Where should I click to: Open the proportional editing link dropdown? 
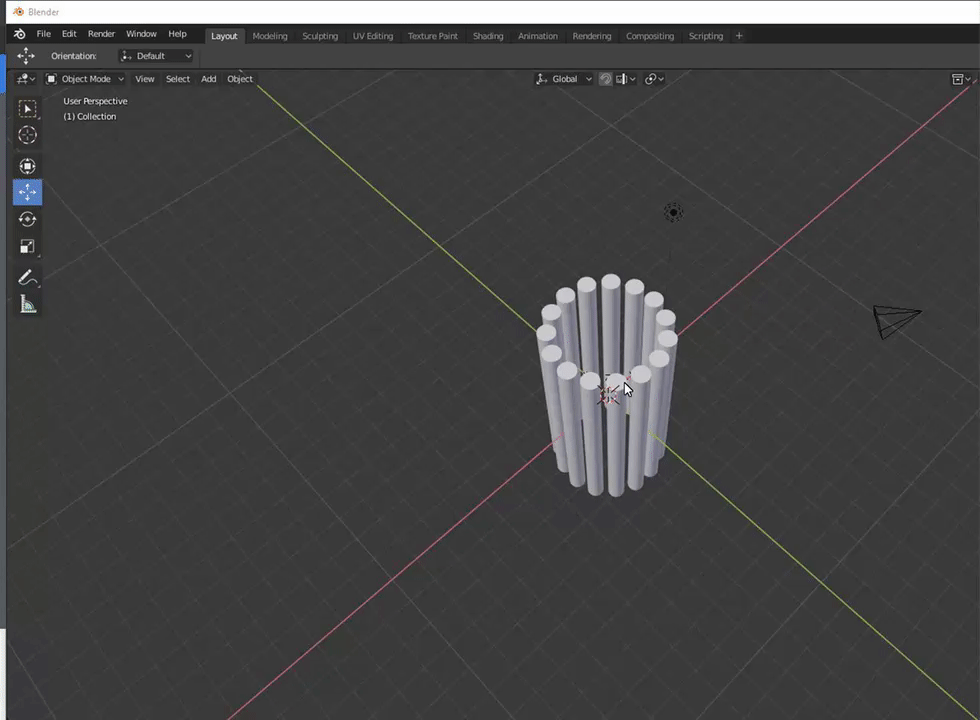654,79
